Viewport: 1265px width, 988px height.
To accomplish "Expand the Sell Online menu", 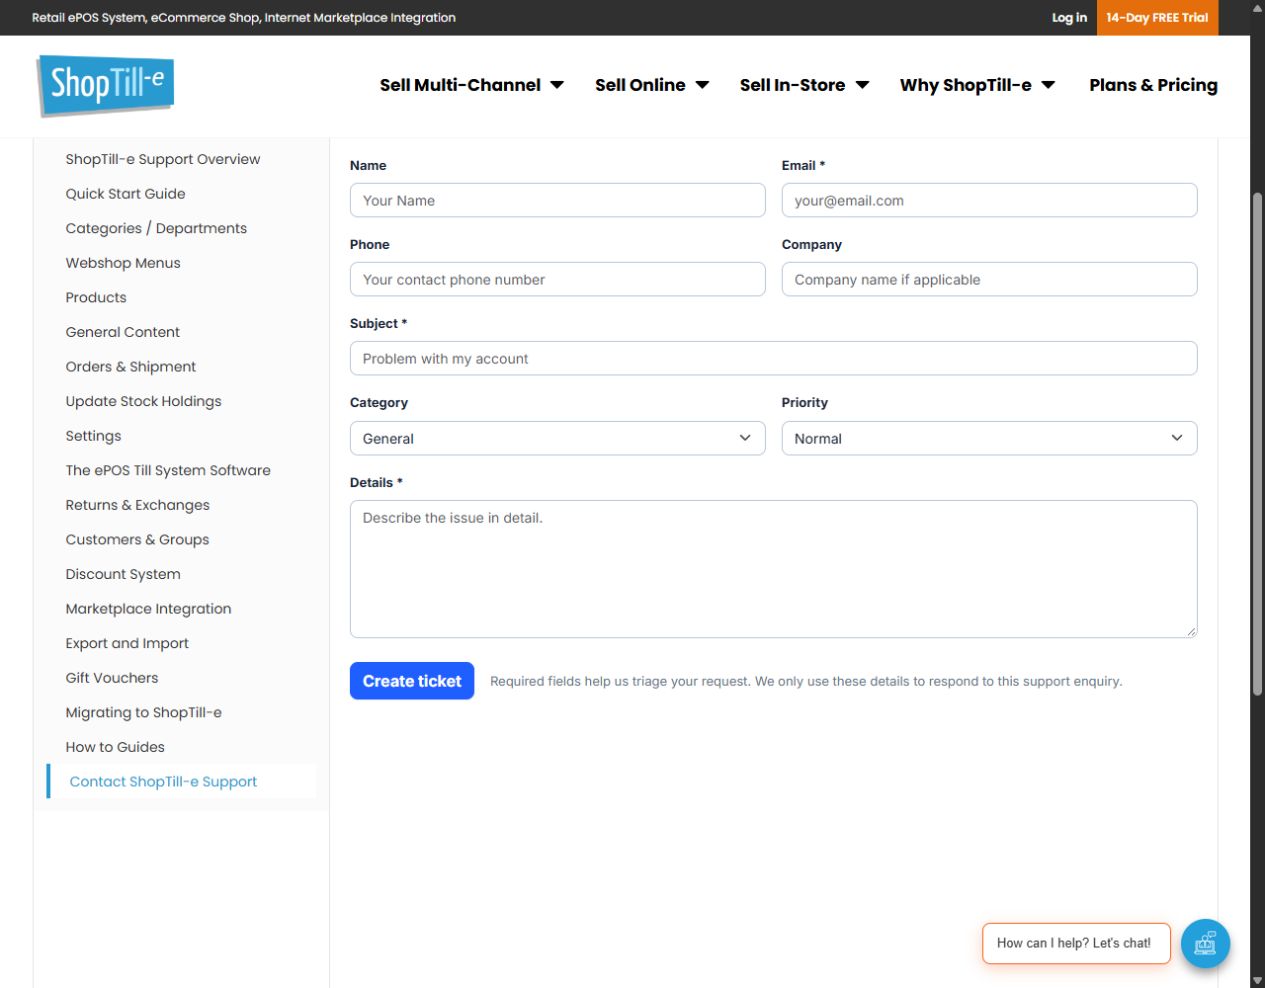I will 652,85.
